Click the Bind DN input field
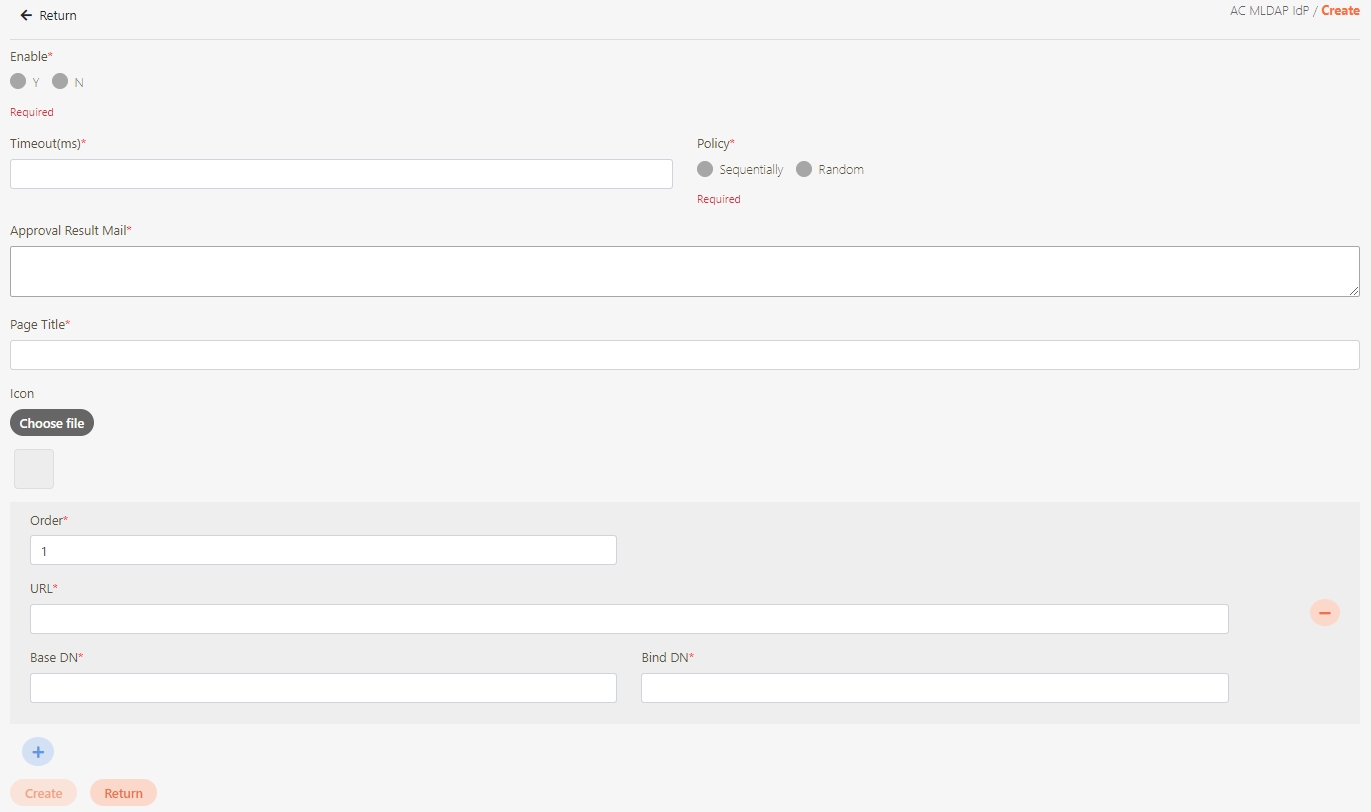Image resolution: width=1371 pixels, height=812 pixels. (934, 688)
